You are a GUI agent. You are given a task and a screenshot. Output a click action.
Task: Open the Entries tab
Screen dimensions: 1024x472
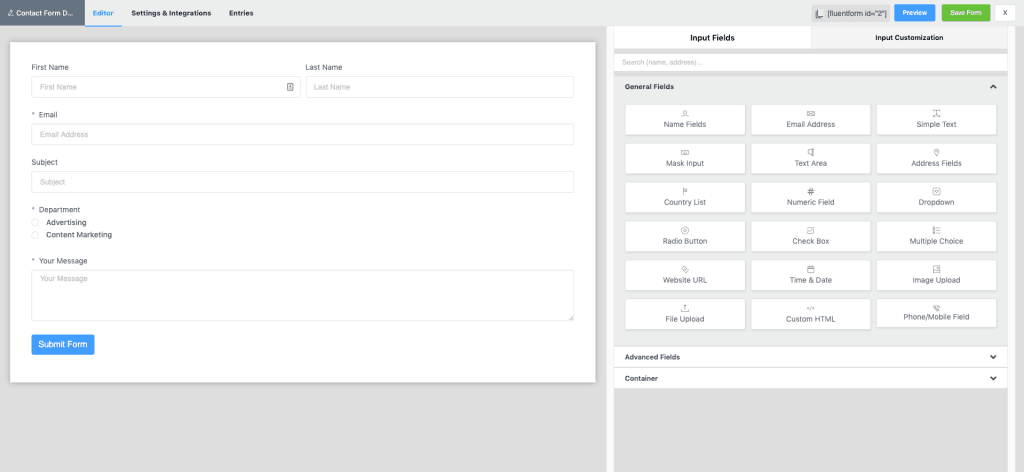(x=241, y=13)
